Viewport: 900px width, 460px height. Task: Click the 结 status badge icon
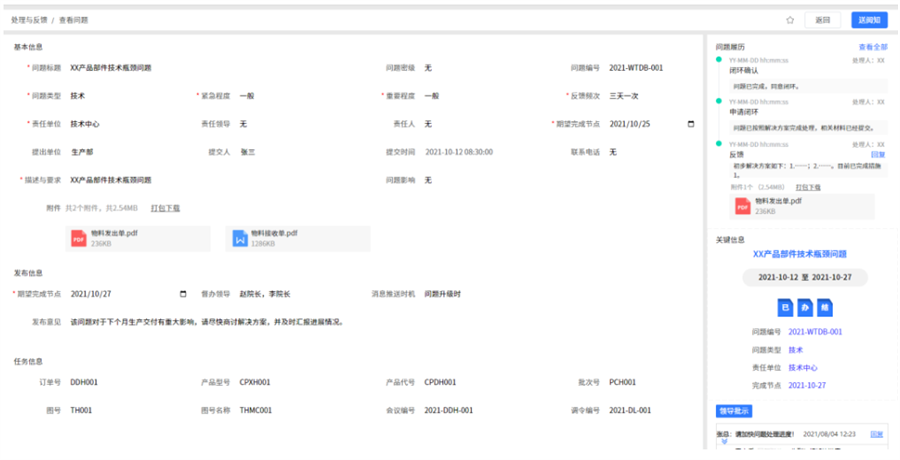[824, 307]
